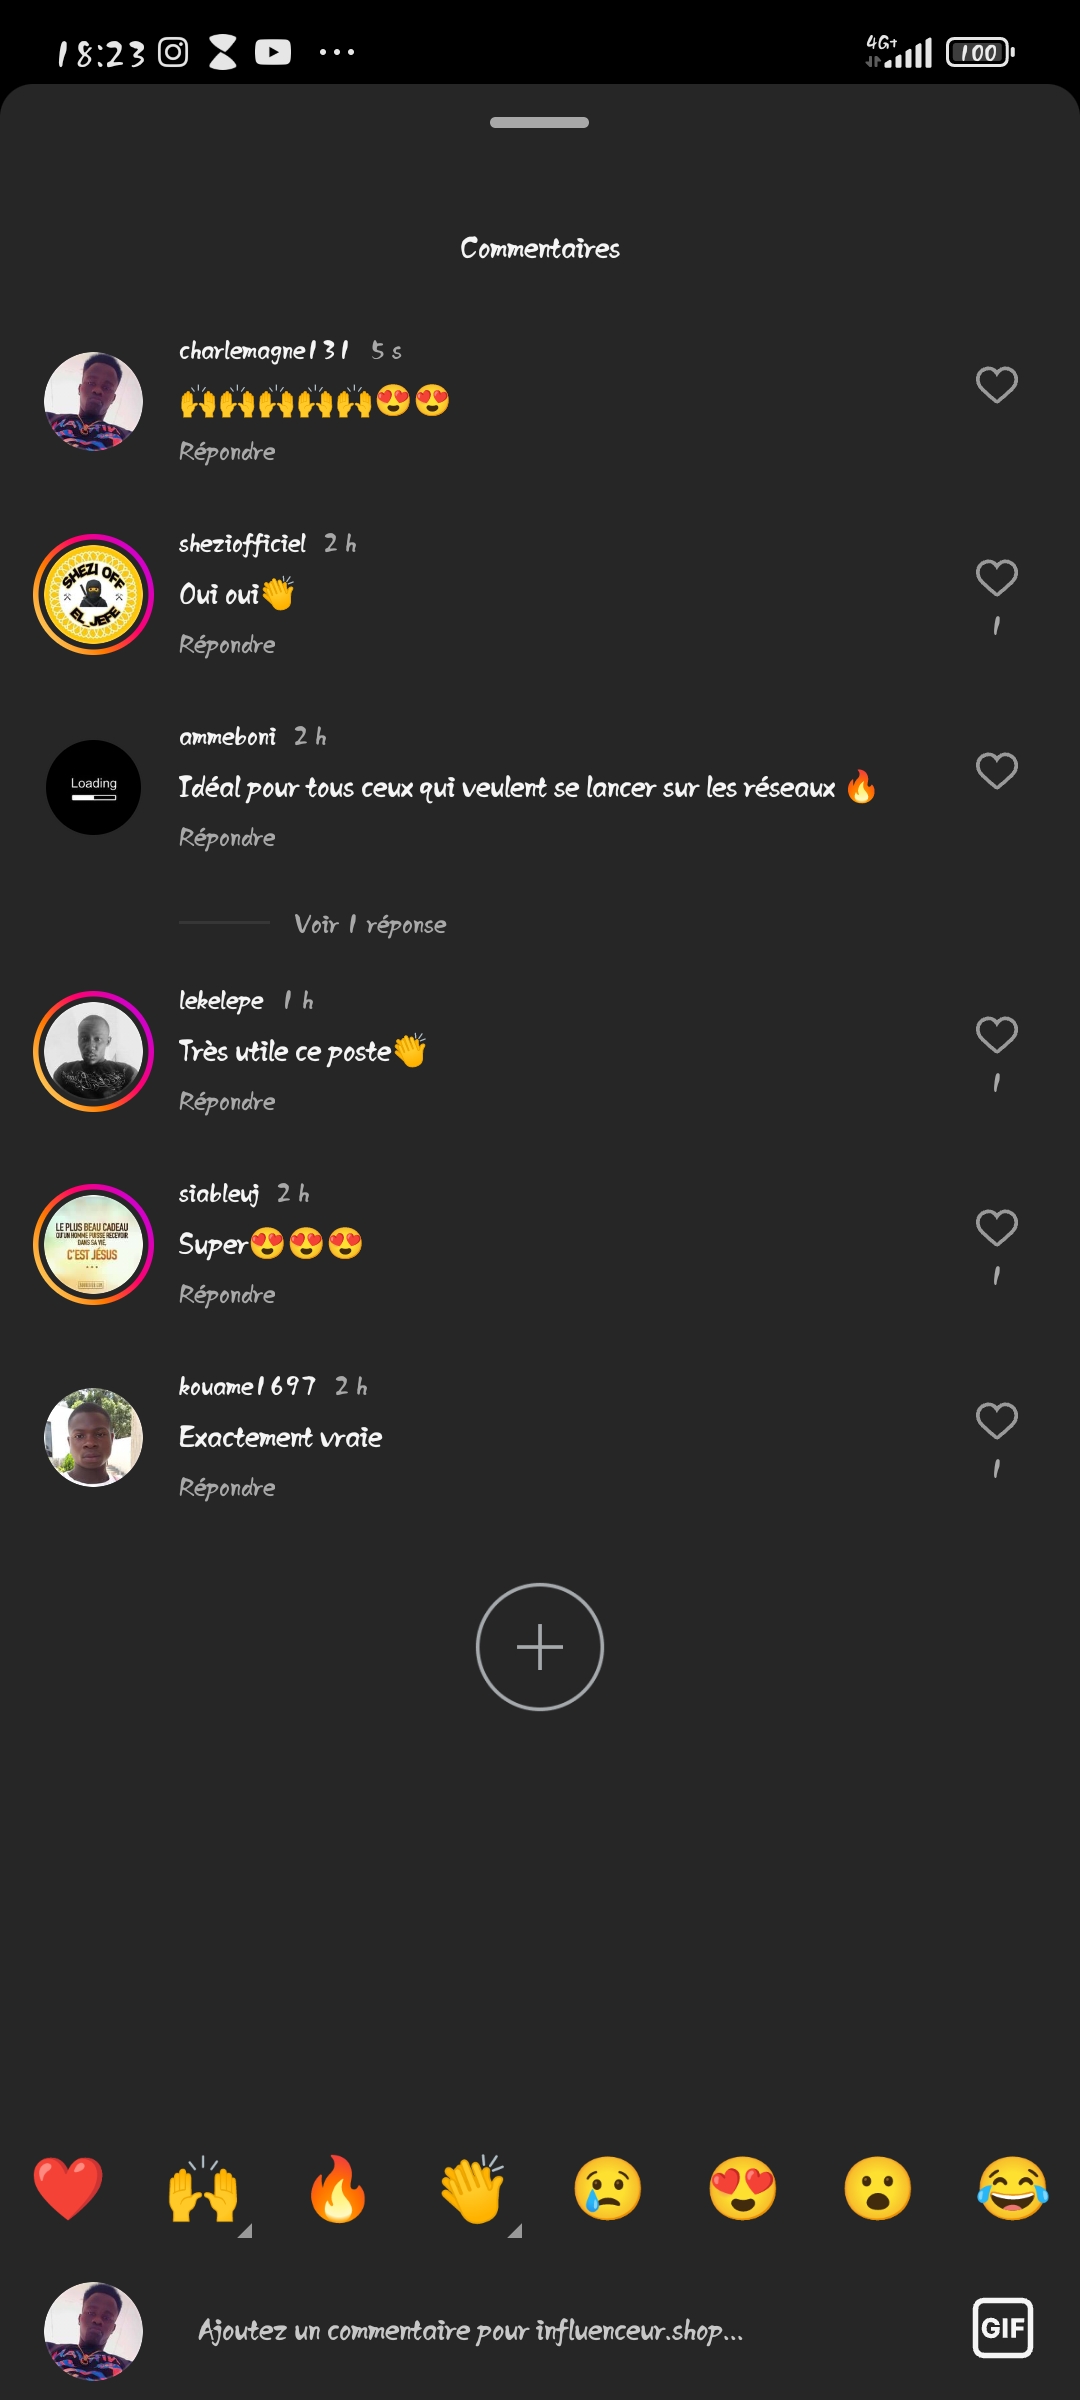
Task: Insert the crying face emoji
Action: 608,2188
